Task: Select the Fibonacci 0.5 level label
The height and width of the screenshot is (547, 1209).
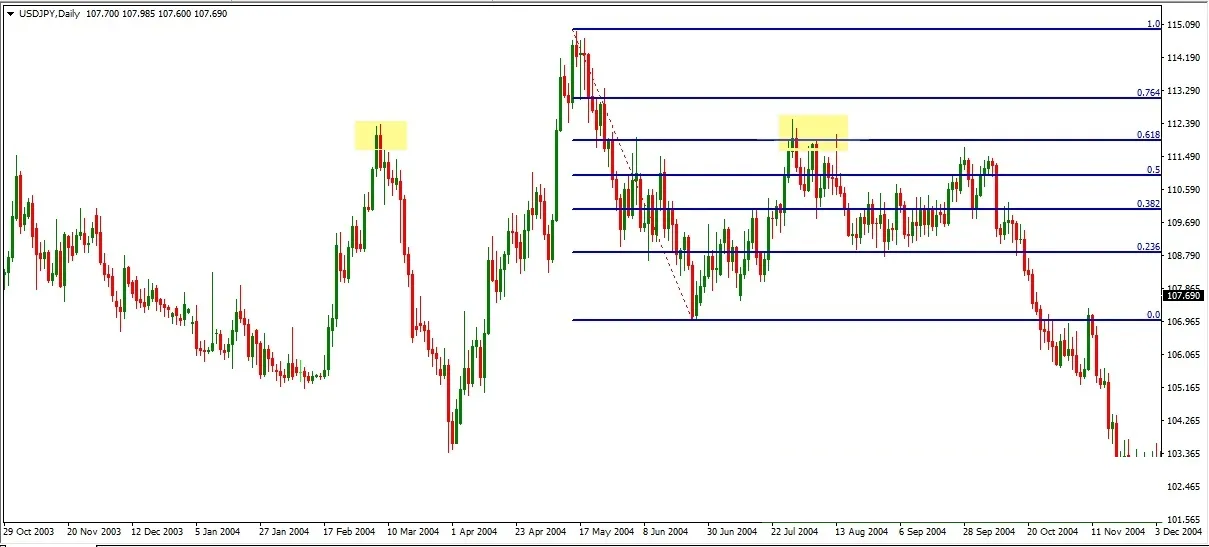Action: pyautogui.click(x=1152, y=170)
